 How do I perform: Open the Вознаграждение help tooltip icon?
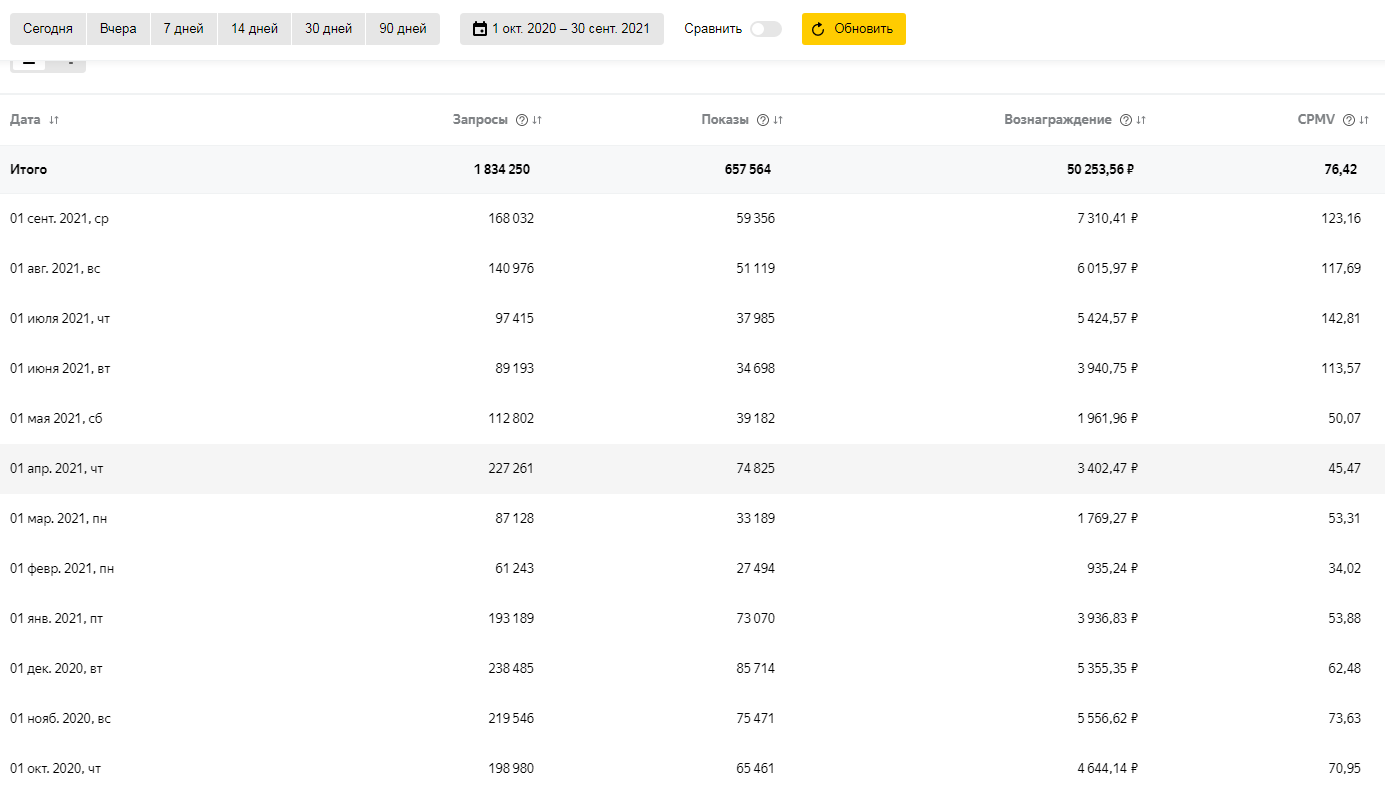point(1126,120)
